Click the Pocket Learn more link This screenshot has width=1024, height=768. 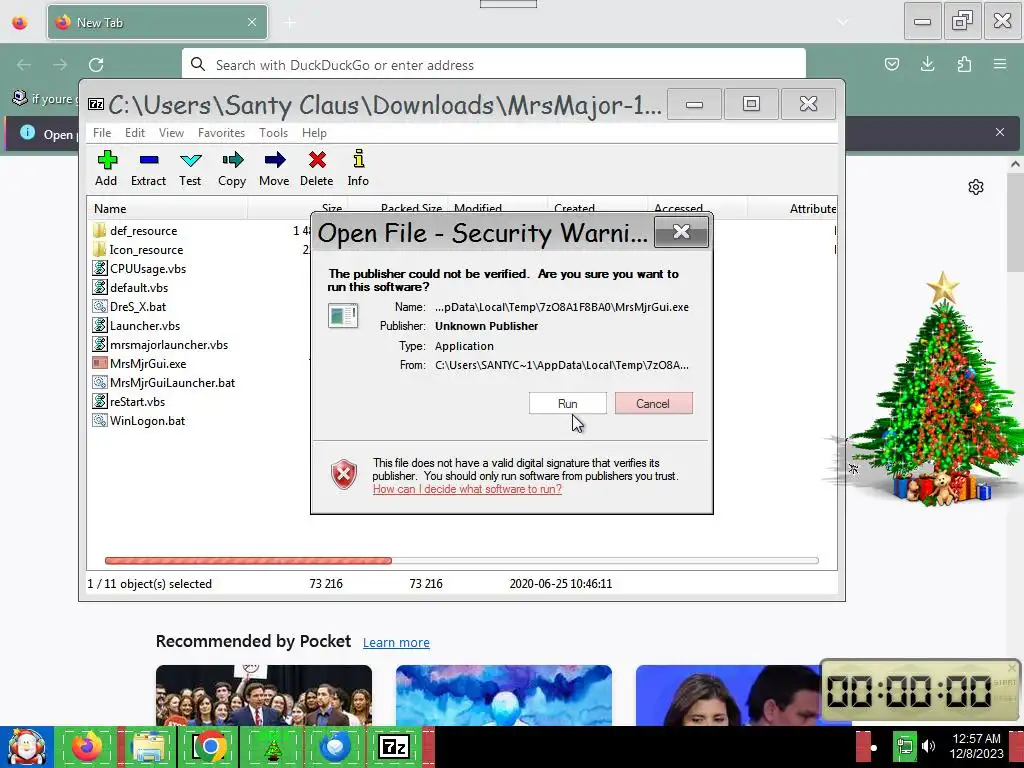pyautogui.click(x=396, y=643)
